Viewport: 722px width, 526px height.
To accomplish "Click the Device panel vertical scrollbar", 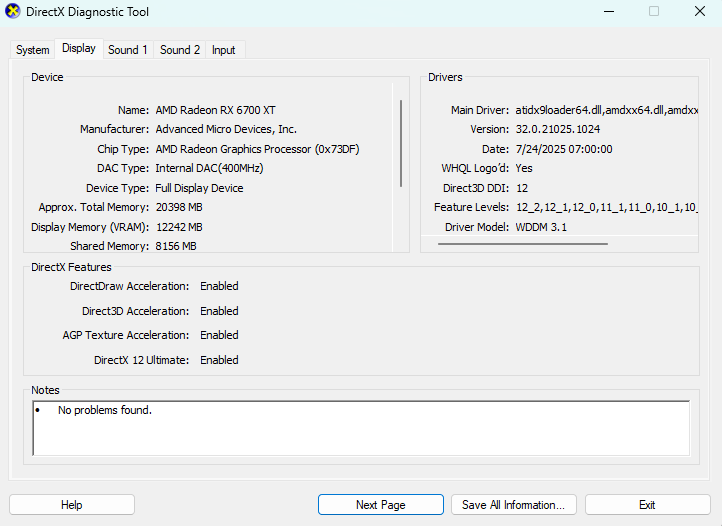I will click(x=401, y=143).
